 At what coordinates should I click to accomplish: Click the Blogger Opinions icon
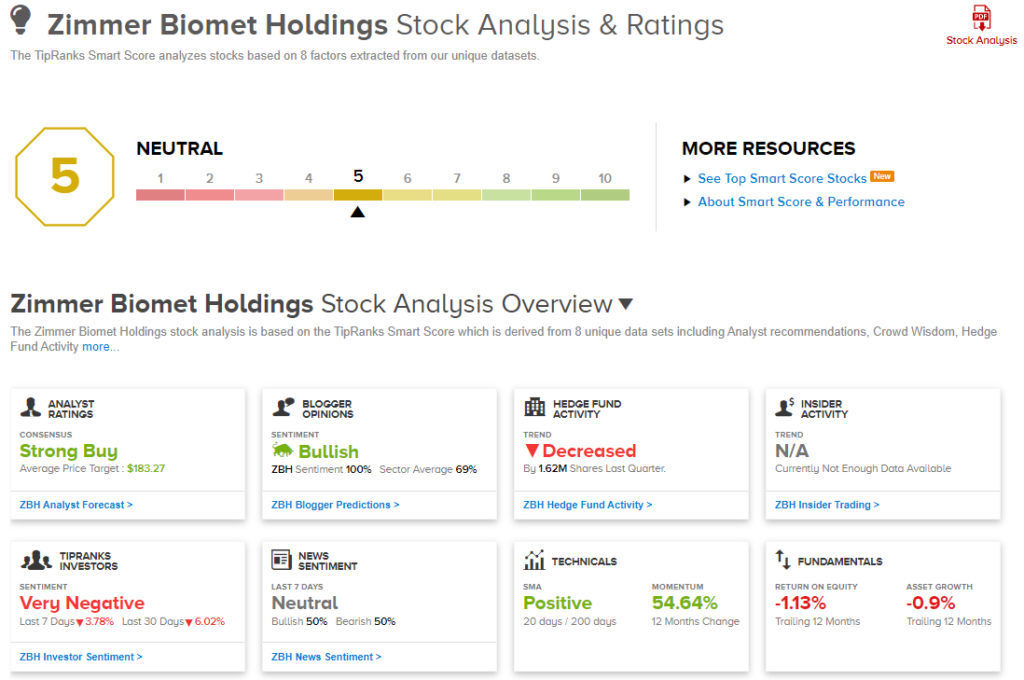point(284,408)
